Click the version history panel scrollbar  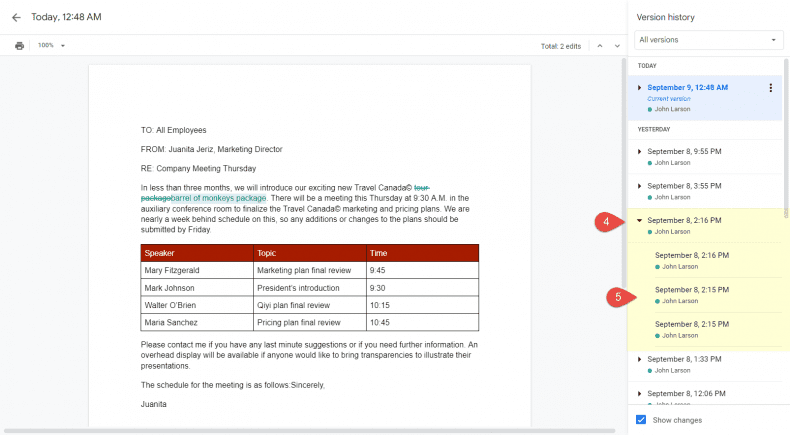pos(786,140)
